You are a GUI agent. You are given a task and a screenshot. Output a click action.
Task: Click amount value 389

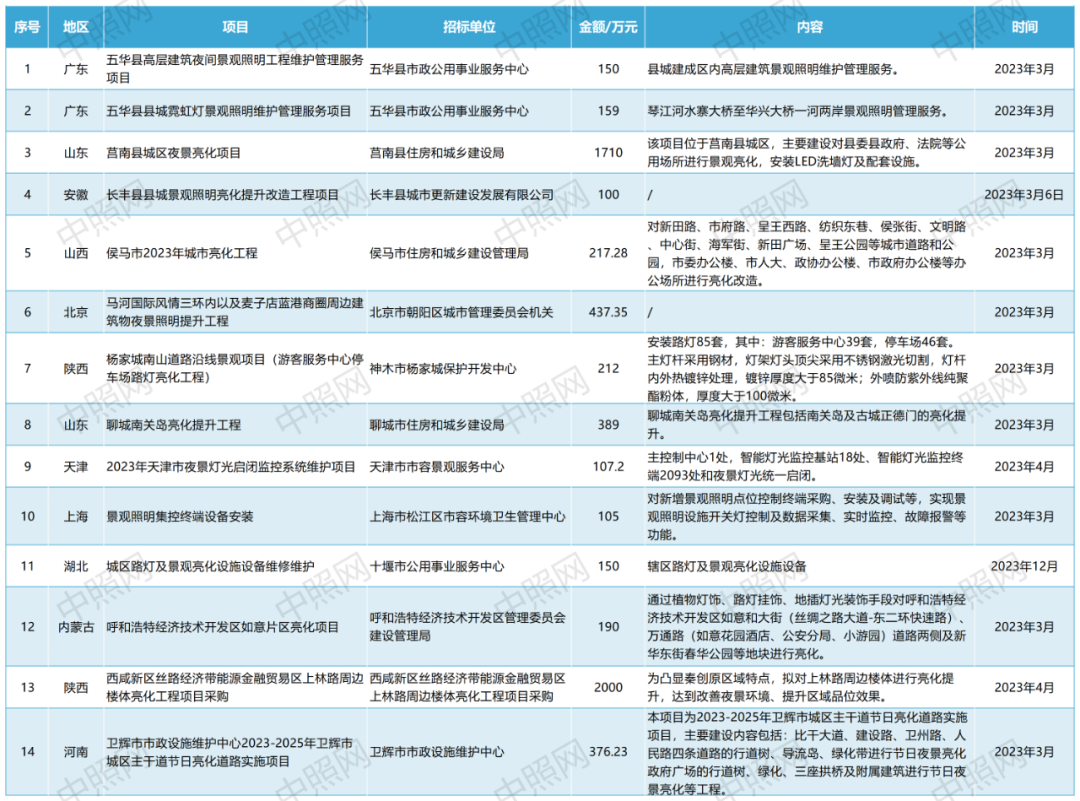608,425
